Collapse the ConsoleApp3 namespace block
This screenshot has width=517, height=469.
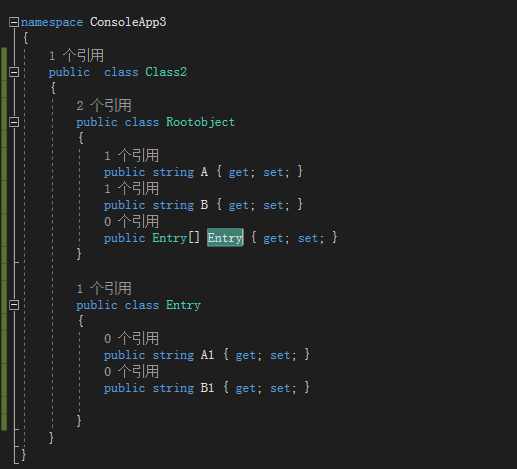14,22
